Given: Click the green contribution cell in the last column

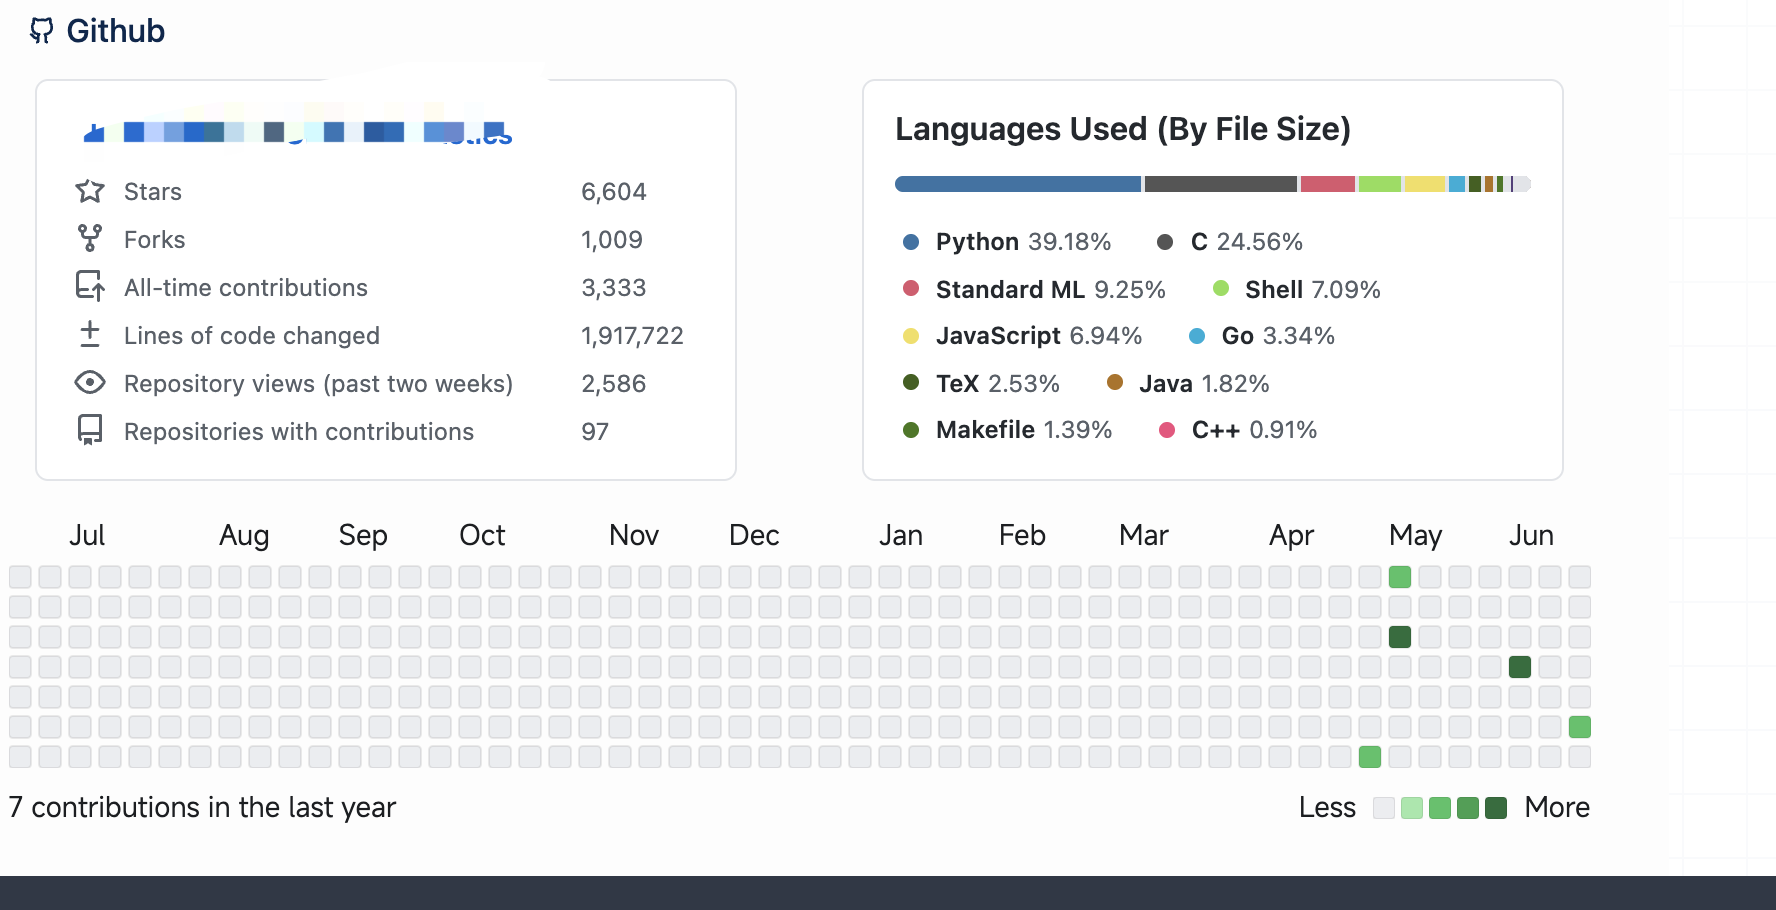Looking at the screenshot, I should click(x=1580, y=727).
